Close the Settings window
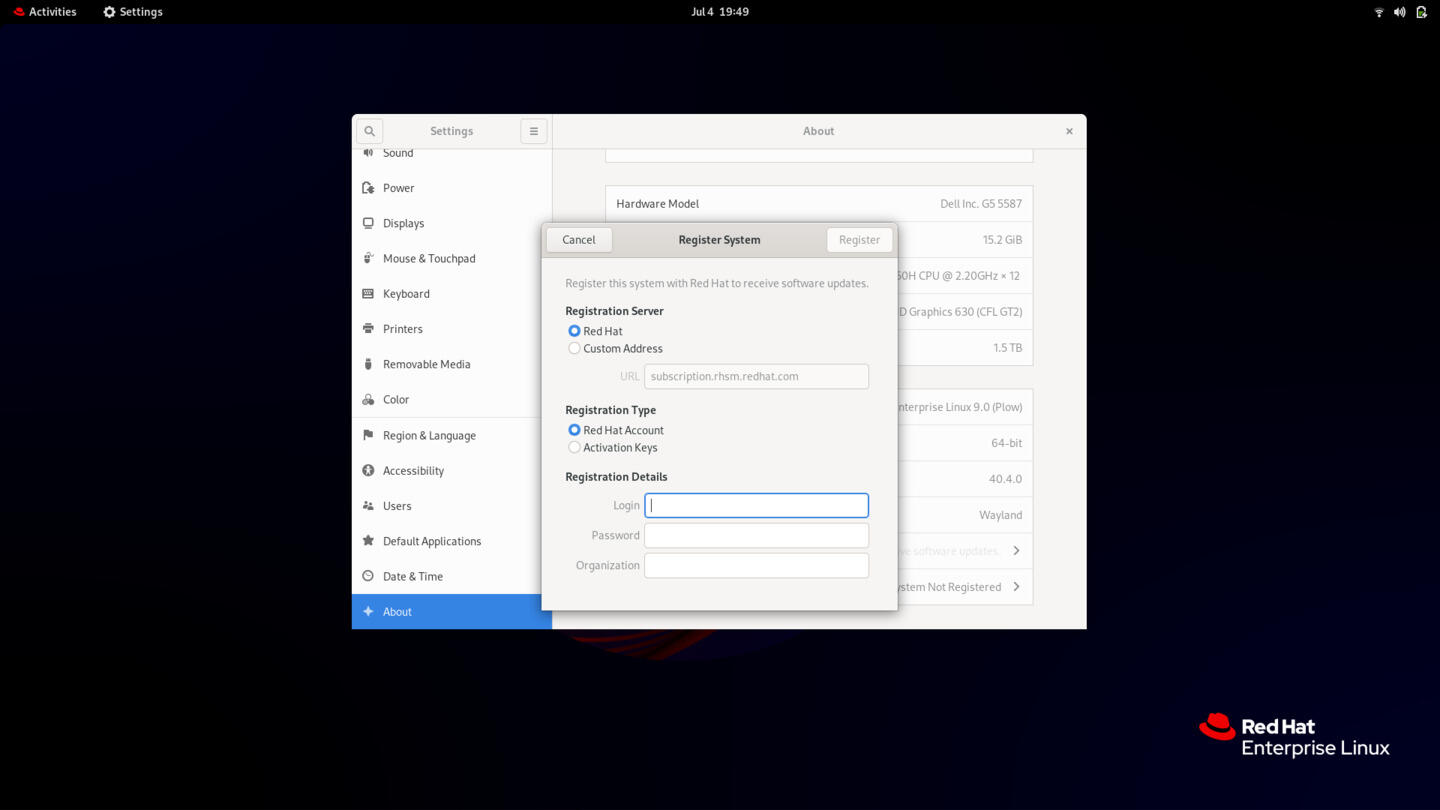 1069,131
